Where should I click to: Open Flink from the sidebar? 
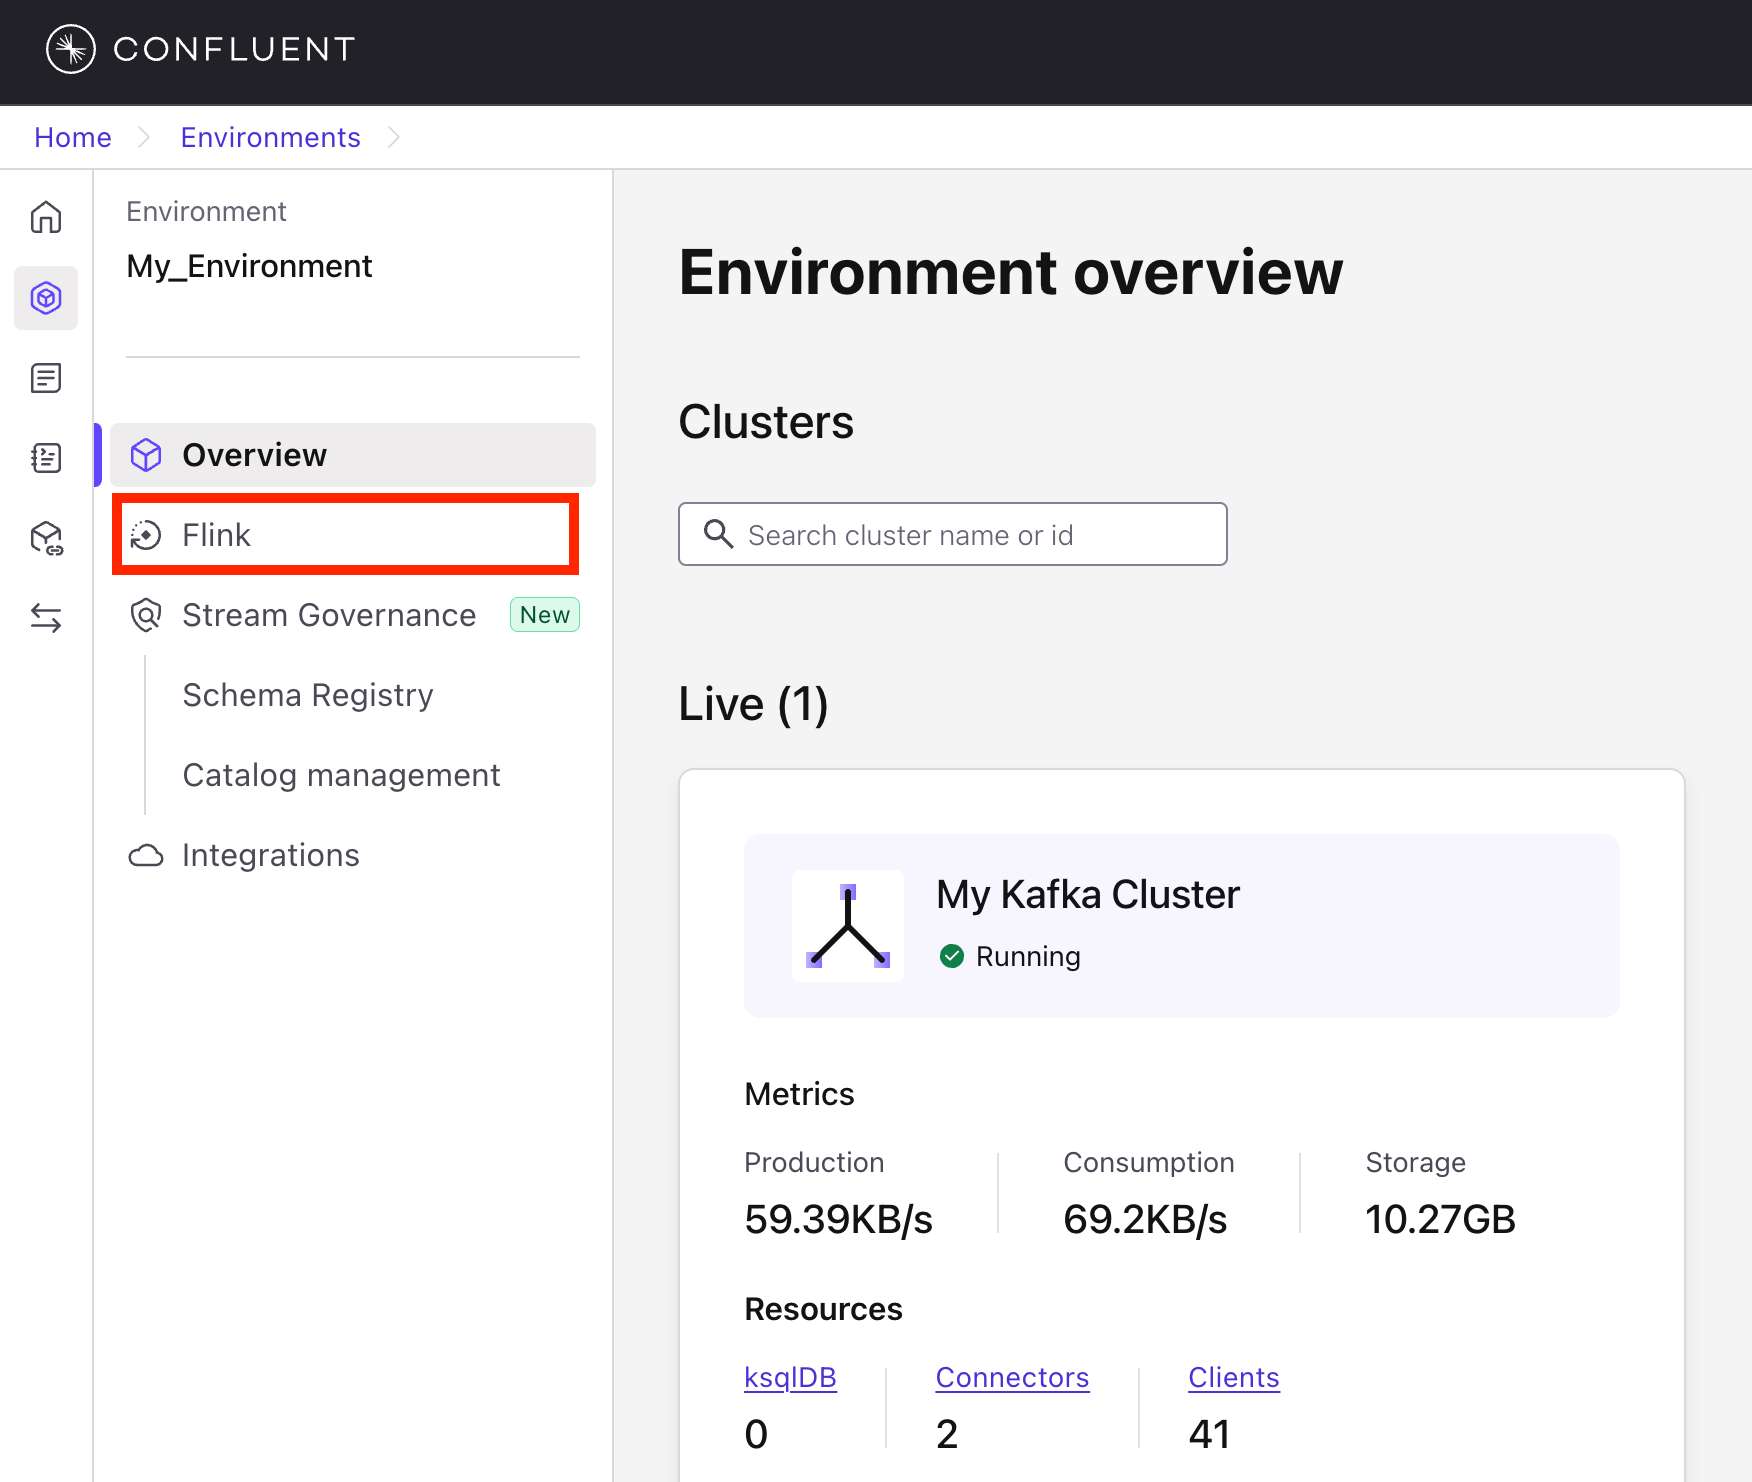217,535
